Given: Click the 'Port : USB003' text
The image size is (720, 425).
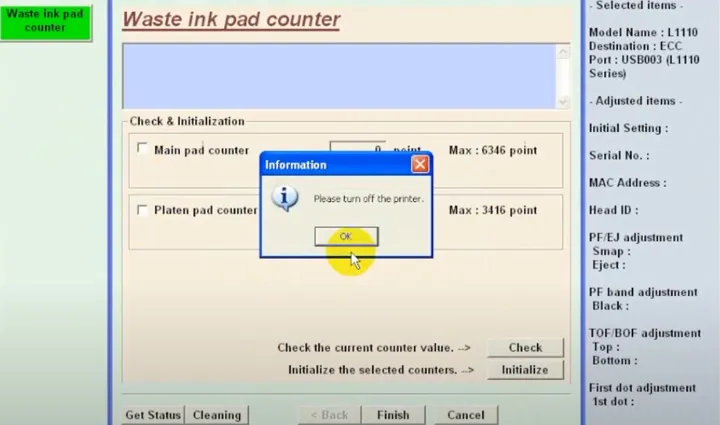Looking at the screenshot, I should pyautogui.click(x=625, y=60).
